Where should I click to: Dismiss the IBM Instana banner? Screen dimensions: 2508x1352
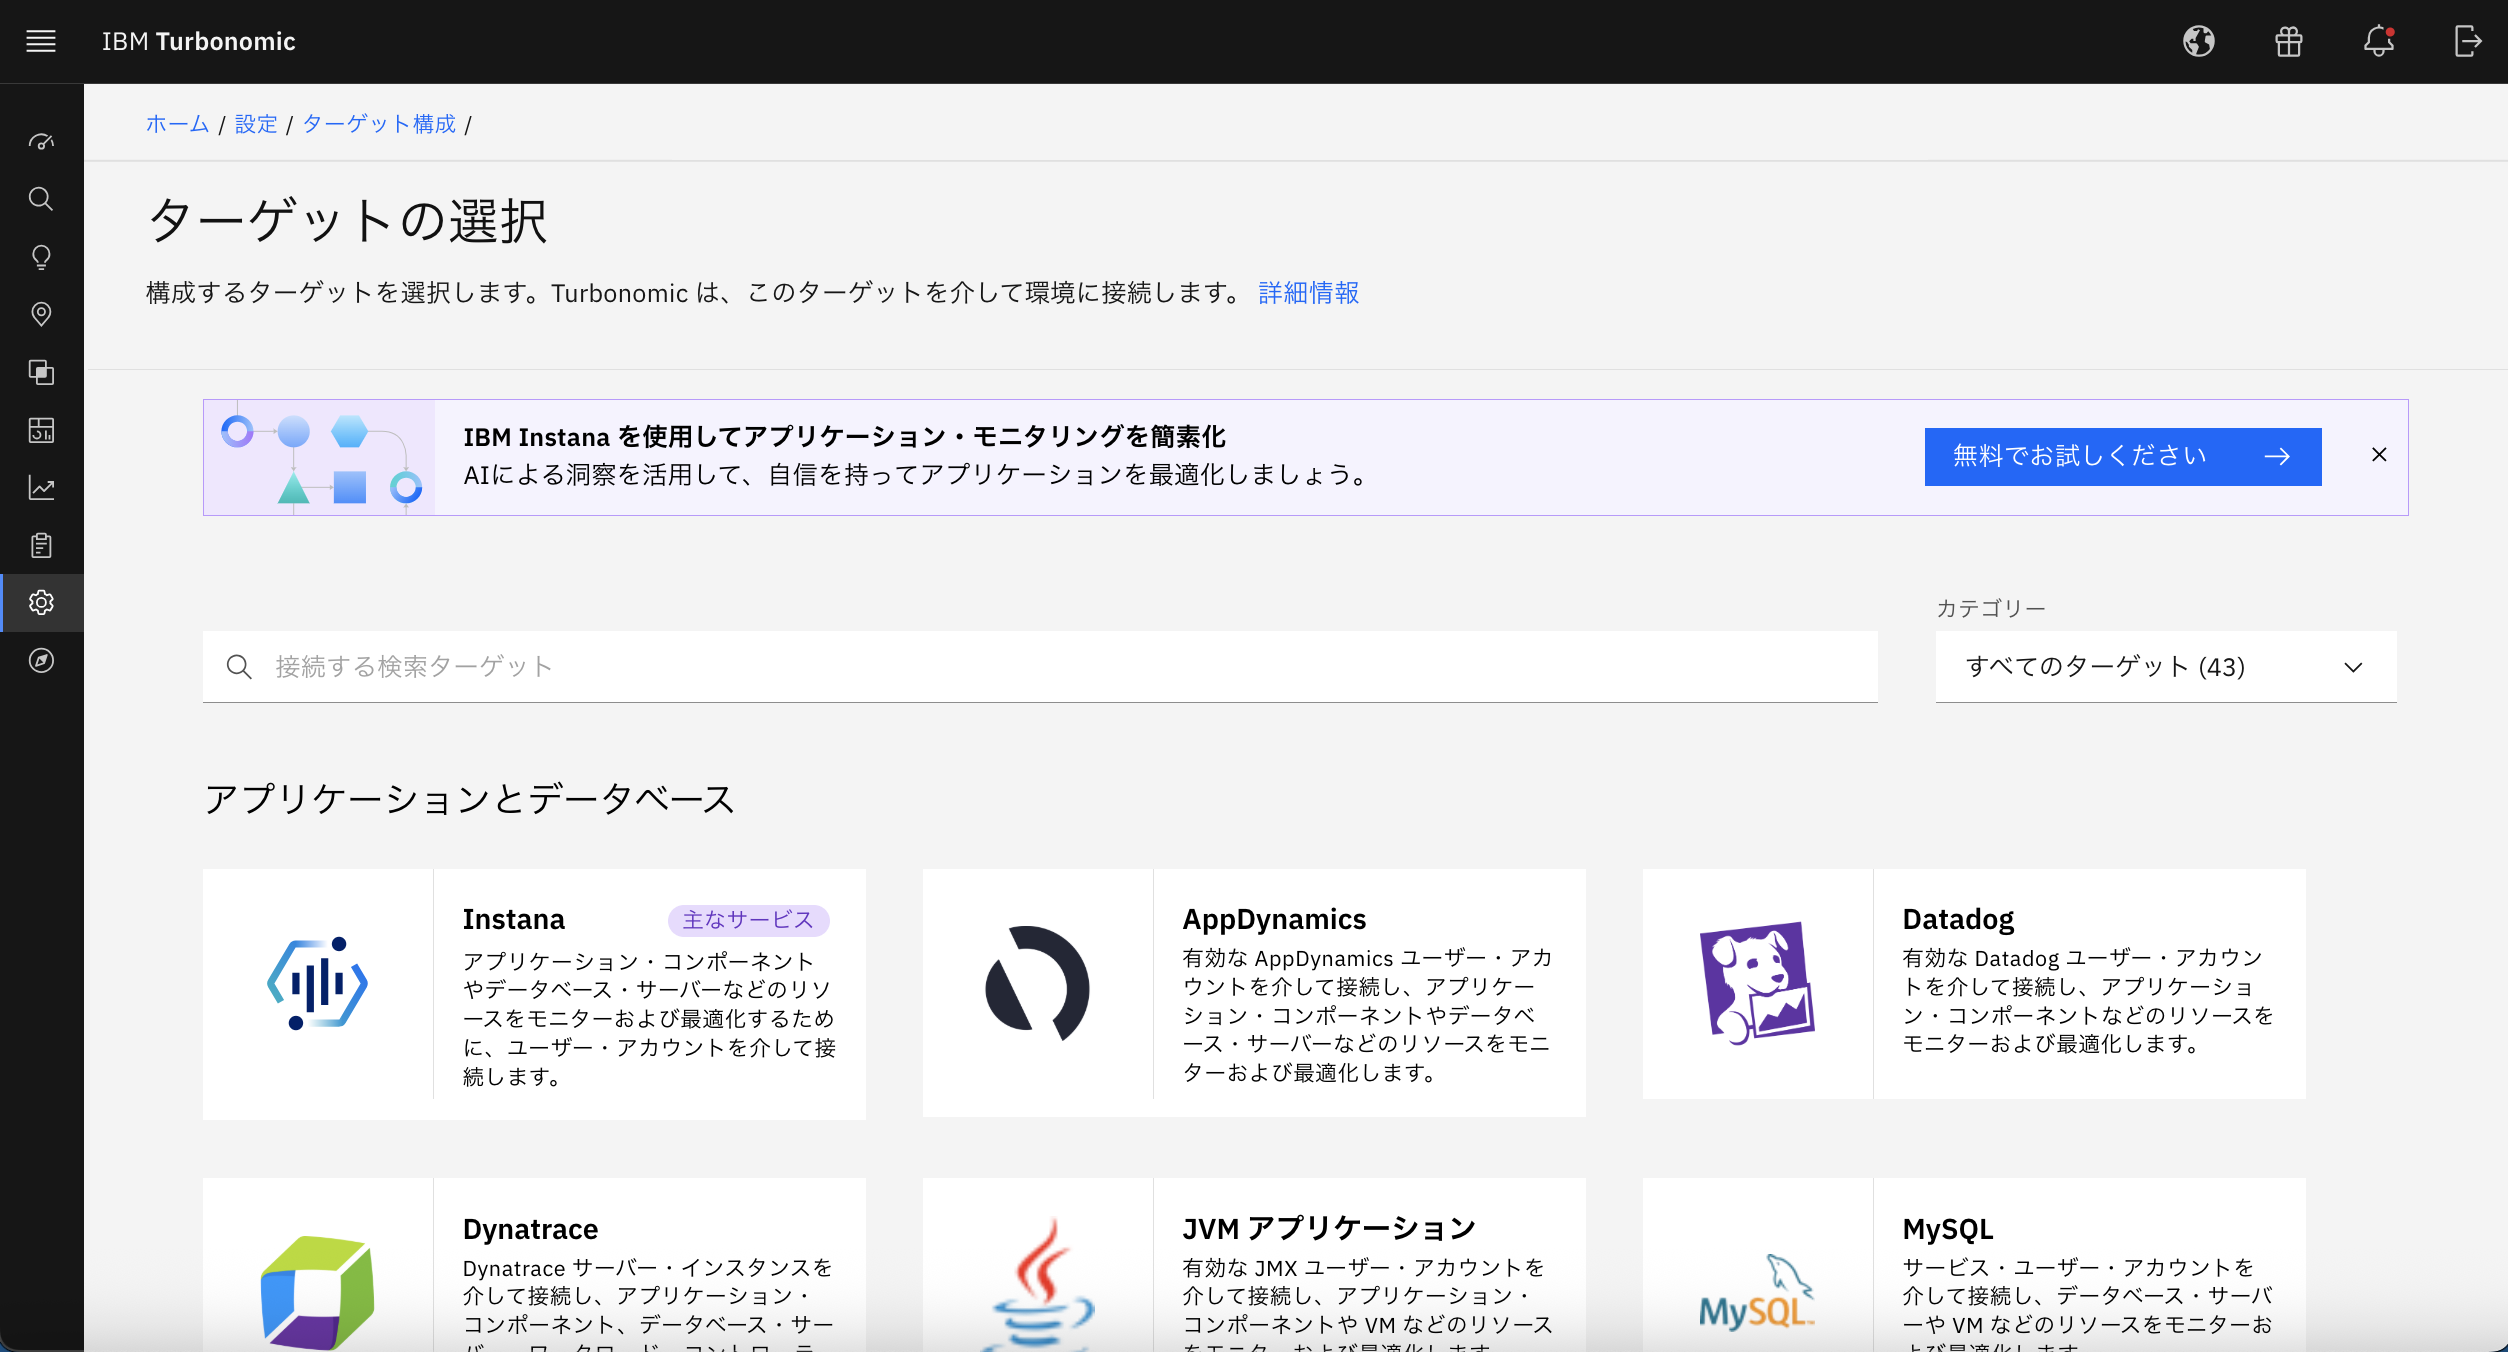(2379, 455)
